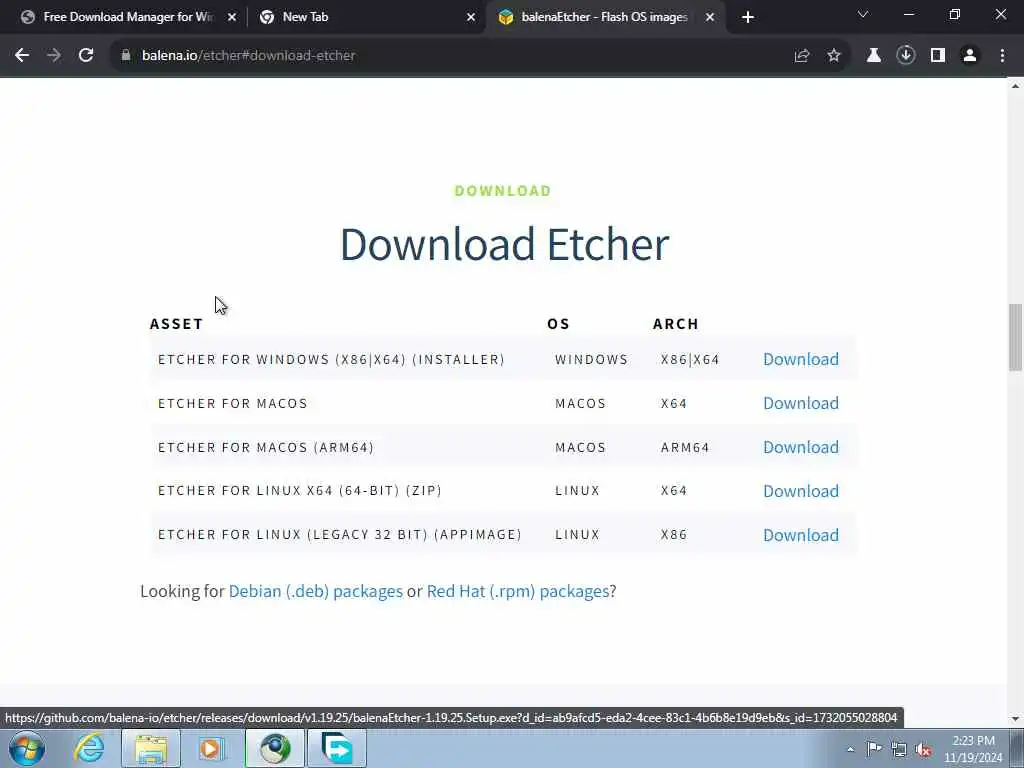Close the balenaEtcher tab
The image size is (1024, 768).
[x=710, y=17]
